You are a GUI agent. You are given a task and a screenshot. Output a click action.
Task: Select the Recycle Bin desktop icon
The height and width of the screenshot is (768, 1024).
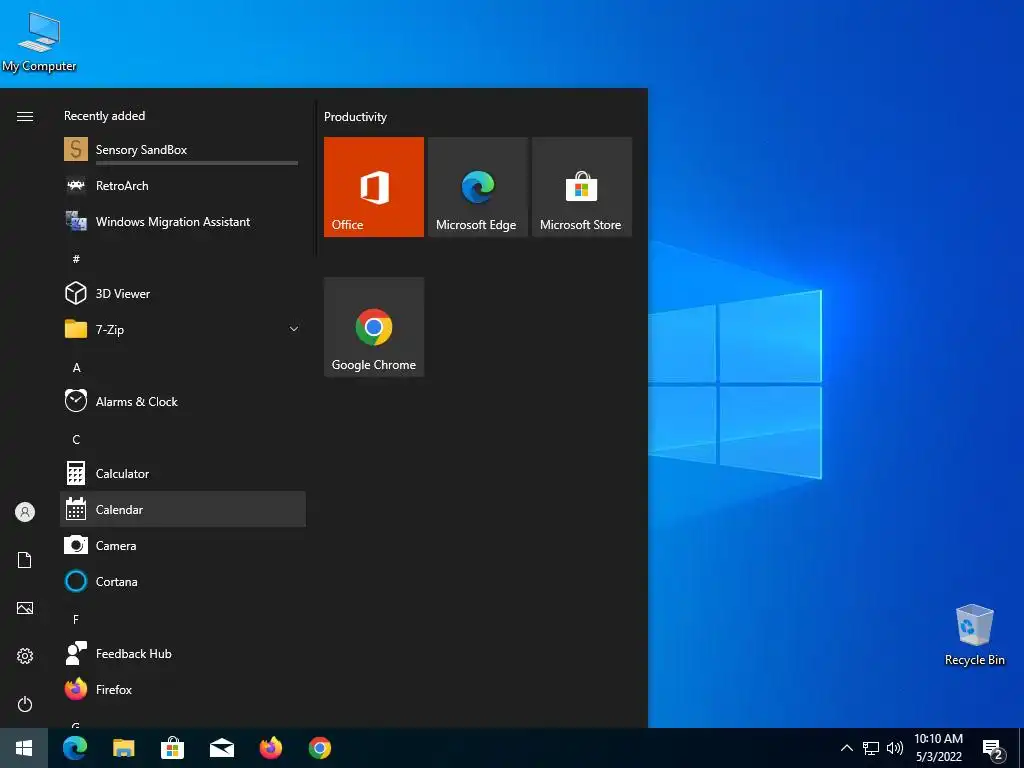click(974, 635)
